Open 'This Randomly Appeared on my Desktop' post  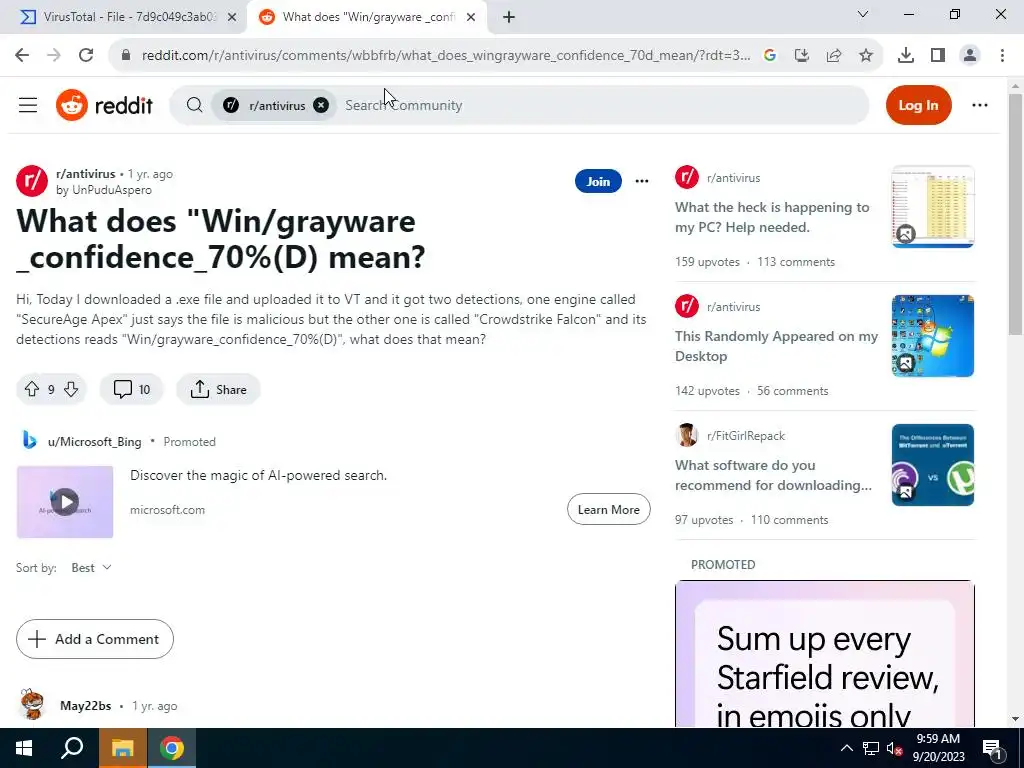[776, 346]
